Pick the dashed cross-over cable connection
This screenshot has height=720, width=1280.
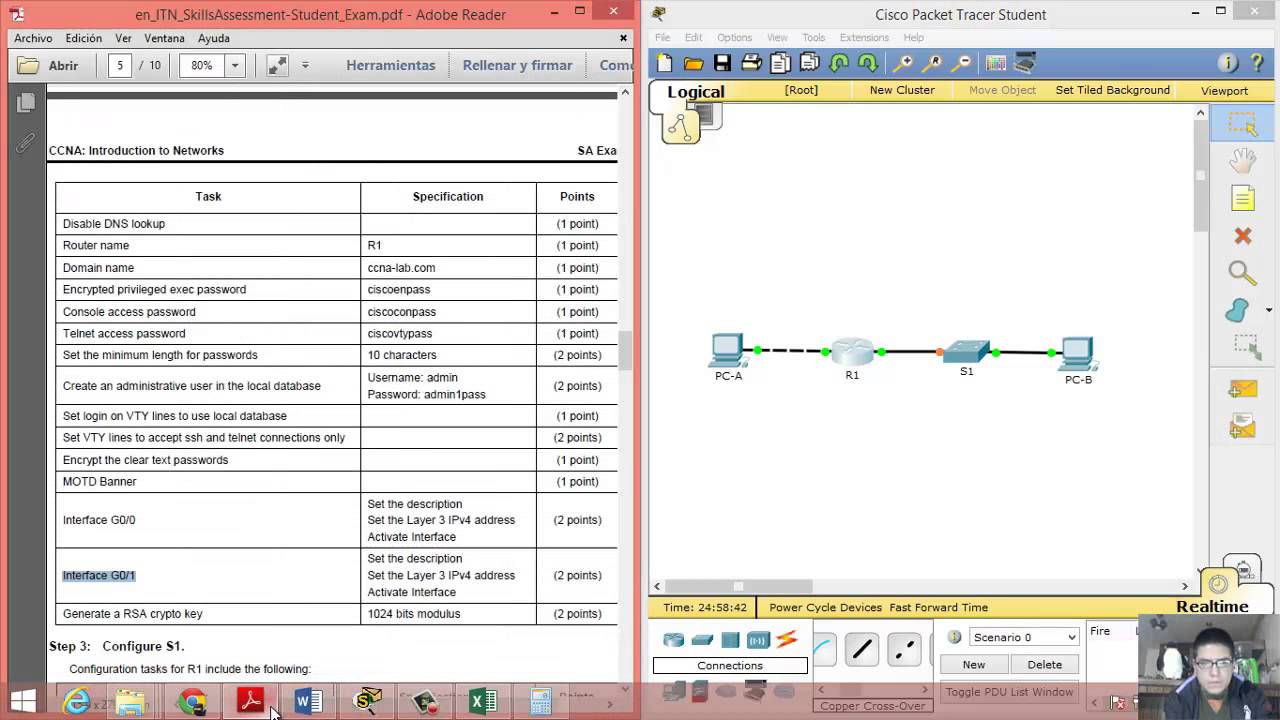pyautogui.click(x=903, y=650)
